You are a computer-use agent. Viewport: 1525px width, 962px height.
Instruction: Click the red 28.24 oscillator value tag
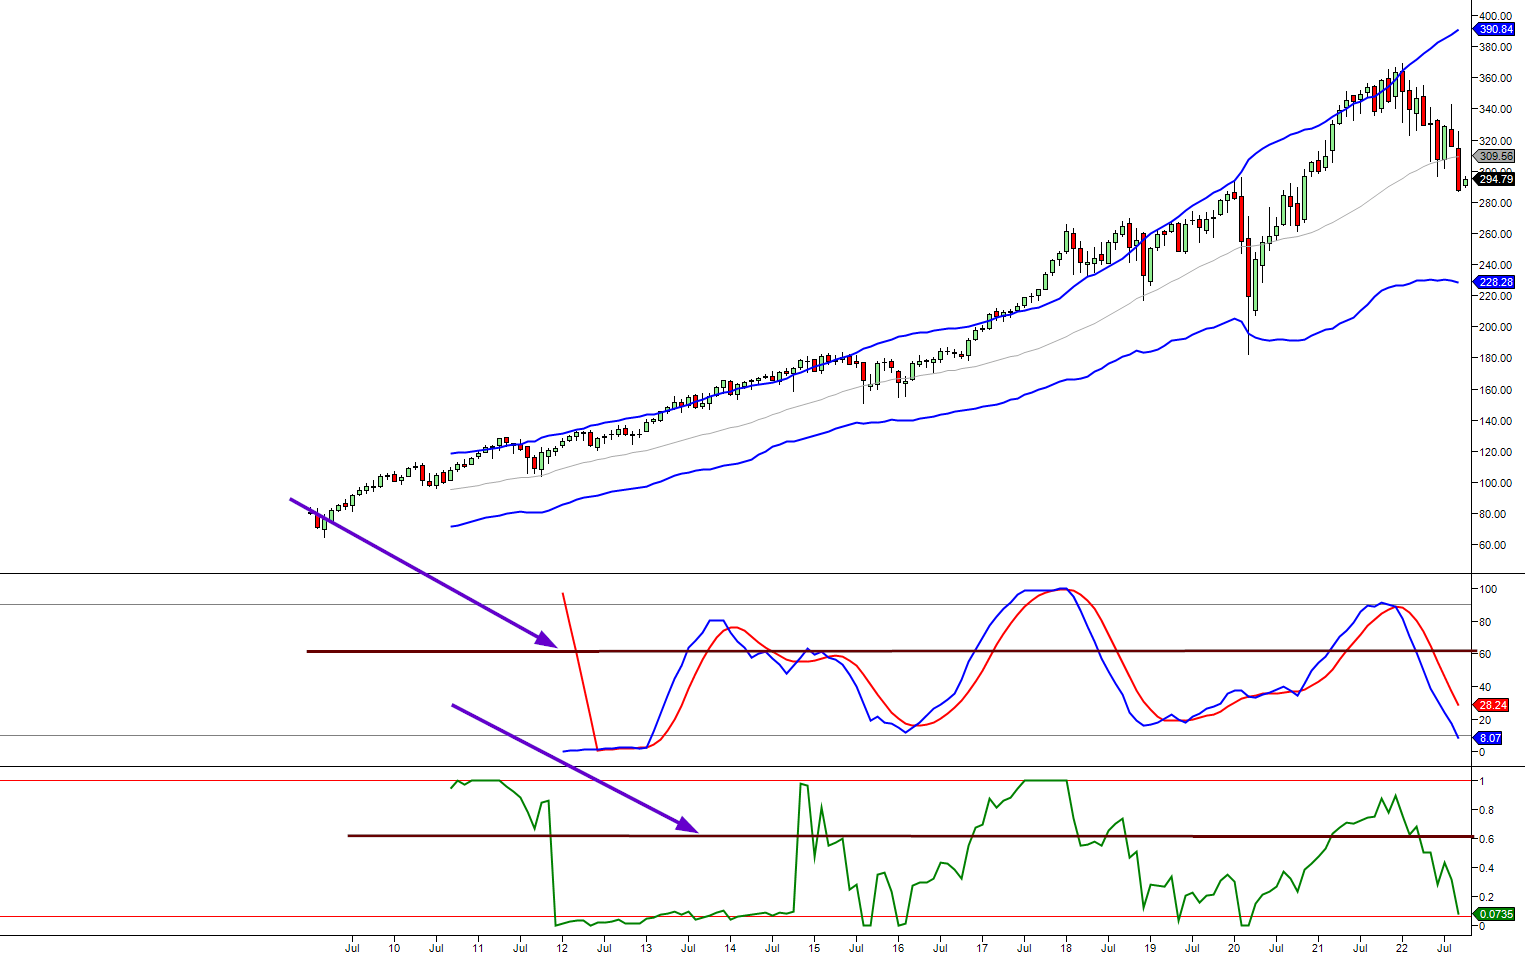pos(1492,706)
